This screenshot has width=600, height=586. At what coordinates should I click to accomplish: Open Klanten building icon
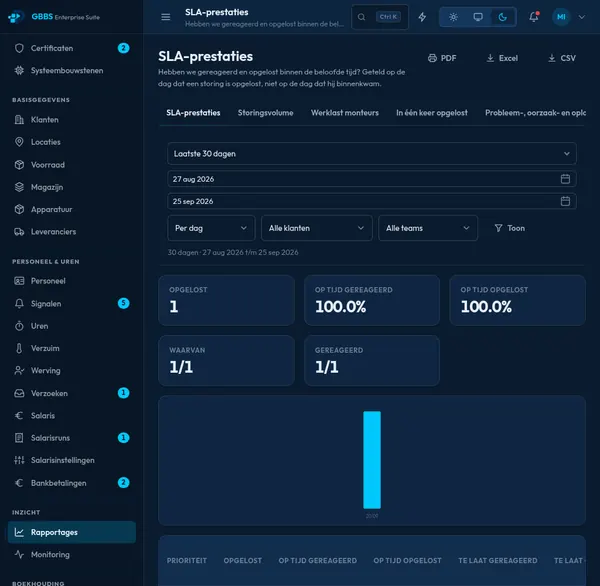(19, 120)
